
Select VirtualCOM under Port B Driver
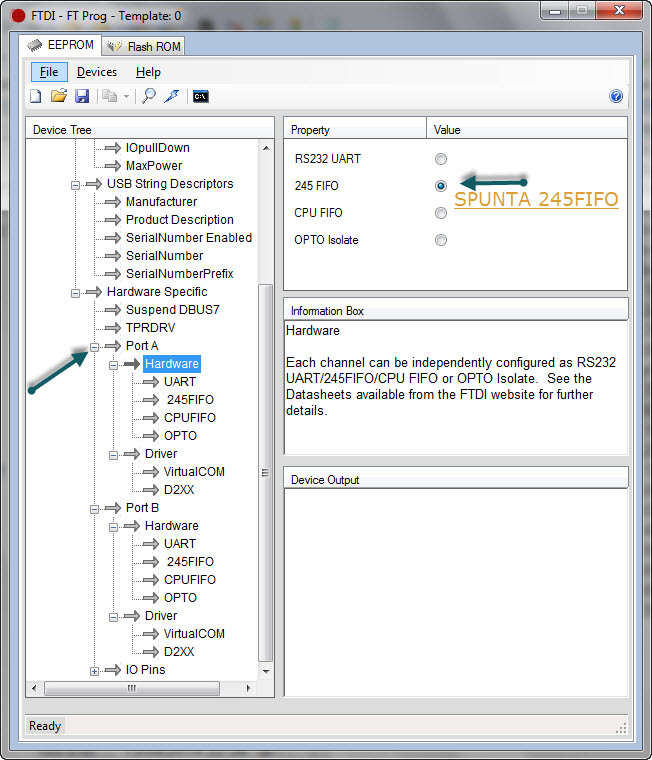(194, 633)
